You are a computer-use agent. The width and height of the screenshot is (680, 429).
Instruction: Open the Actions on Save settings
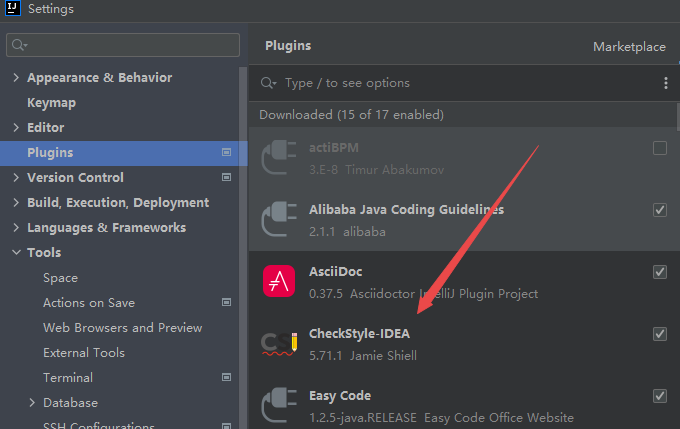(x=89, y=303)
